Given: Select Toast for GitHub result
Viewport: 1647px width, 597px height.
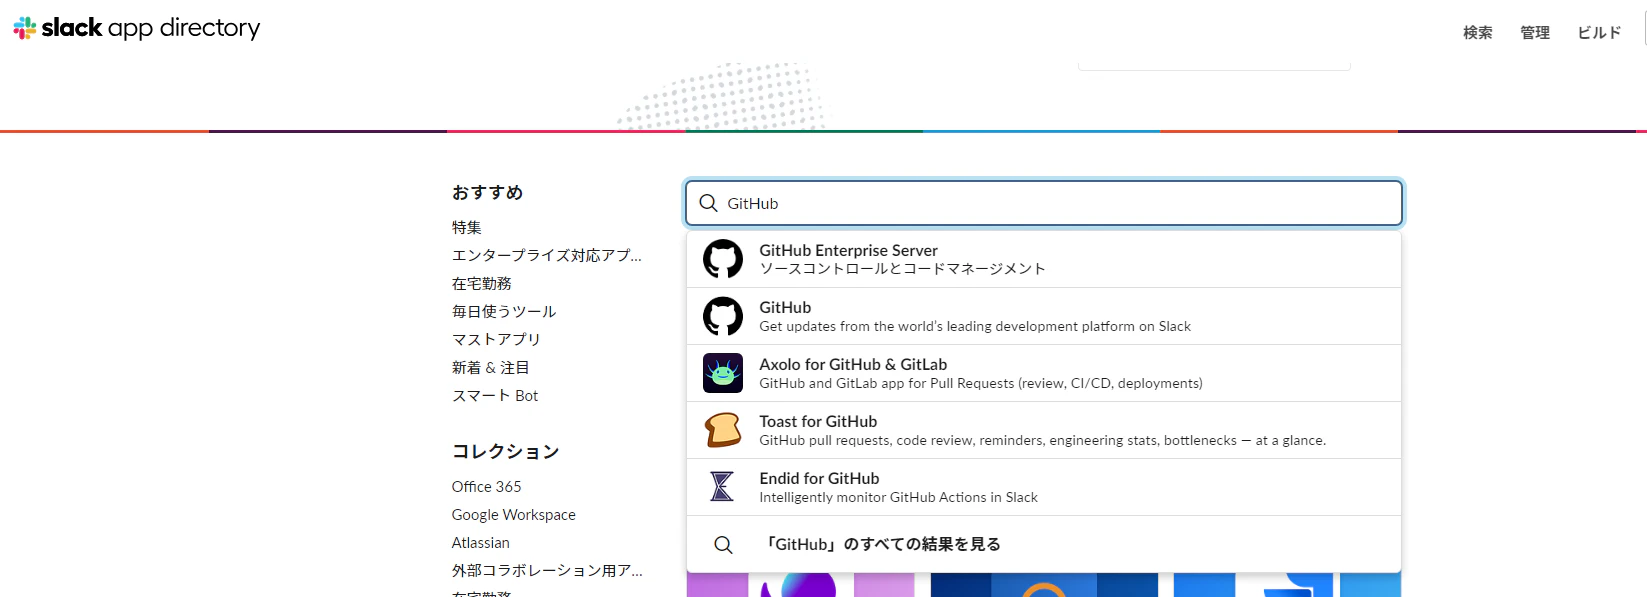Looking at the screenshot, I should [x=1044, y=430].
